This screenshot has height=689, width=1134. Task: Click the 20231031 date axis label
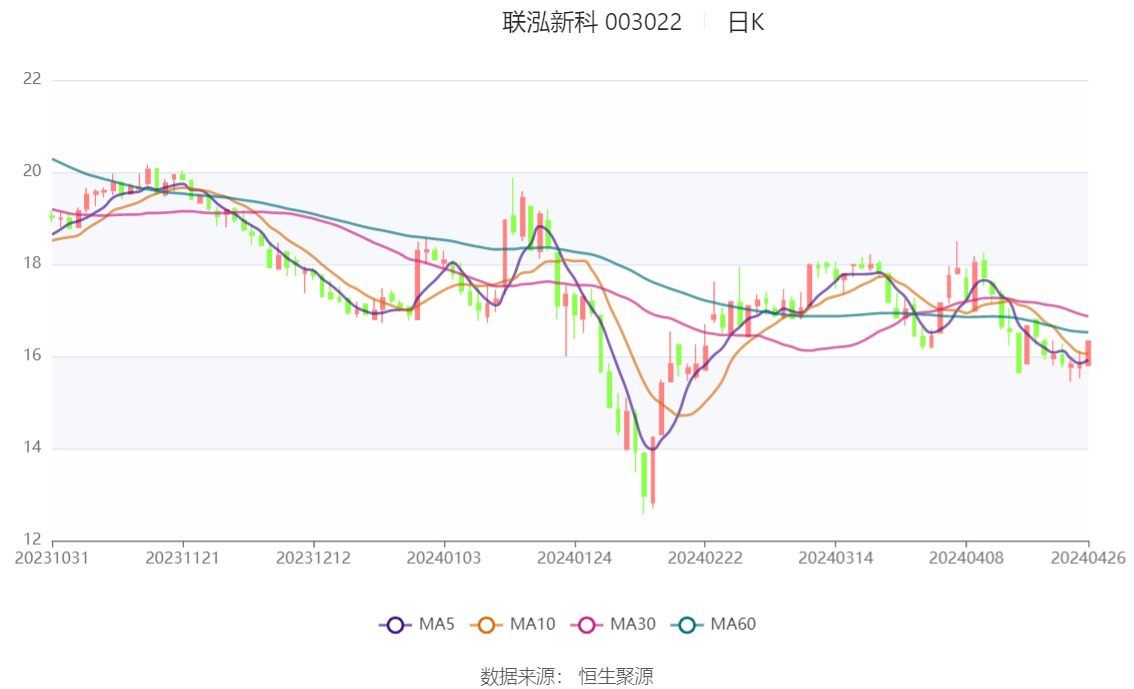click(52, 558)
